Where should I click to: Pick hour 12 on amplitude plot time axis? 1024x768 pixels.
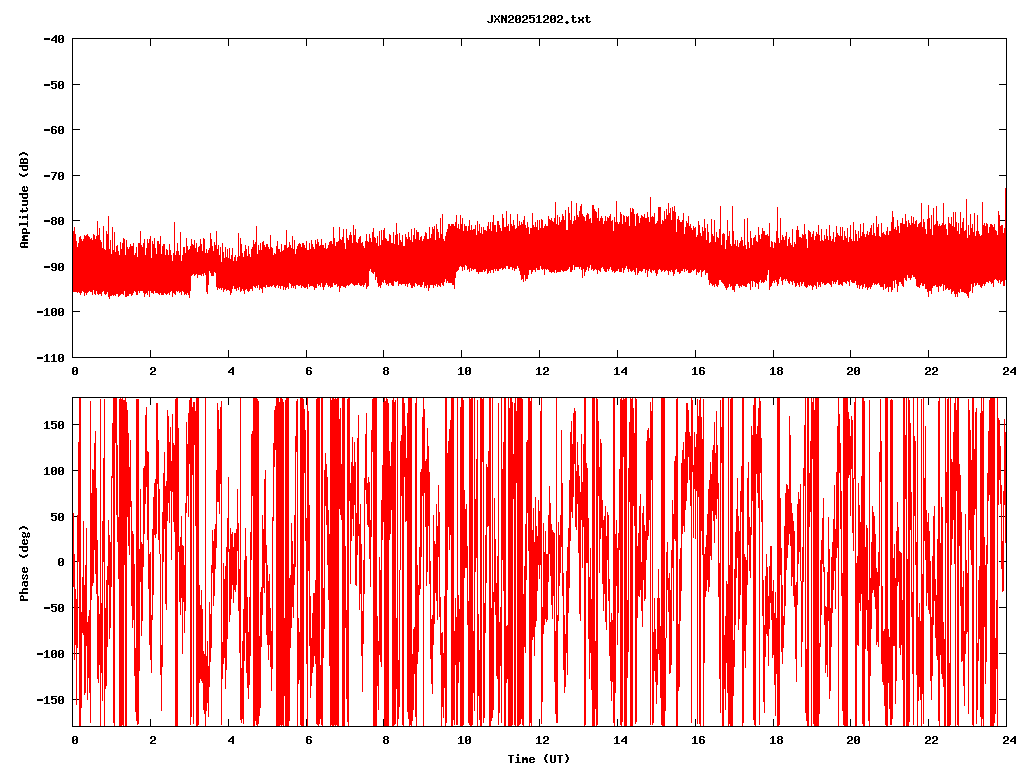(541, 370)
